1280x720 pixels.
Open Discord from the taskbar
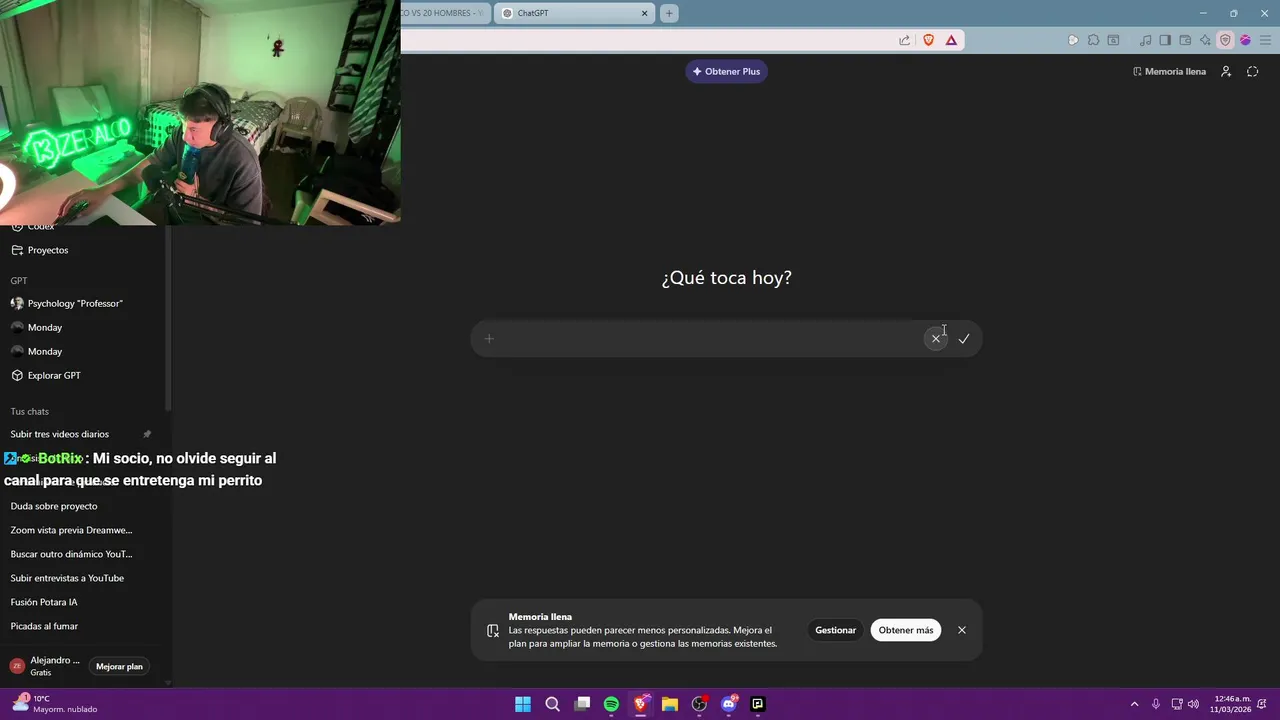pos(729,704)
